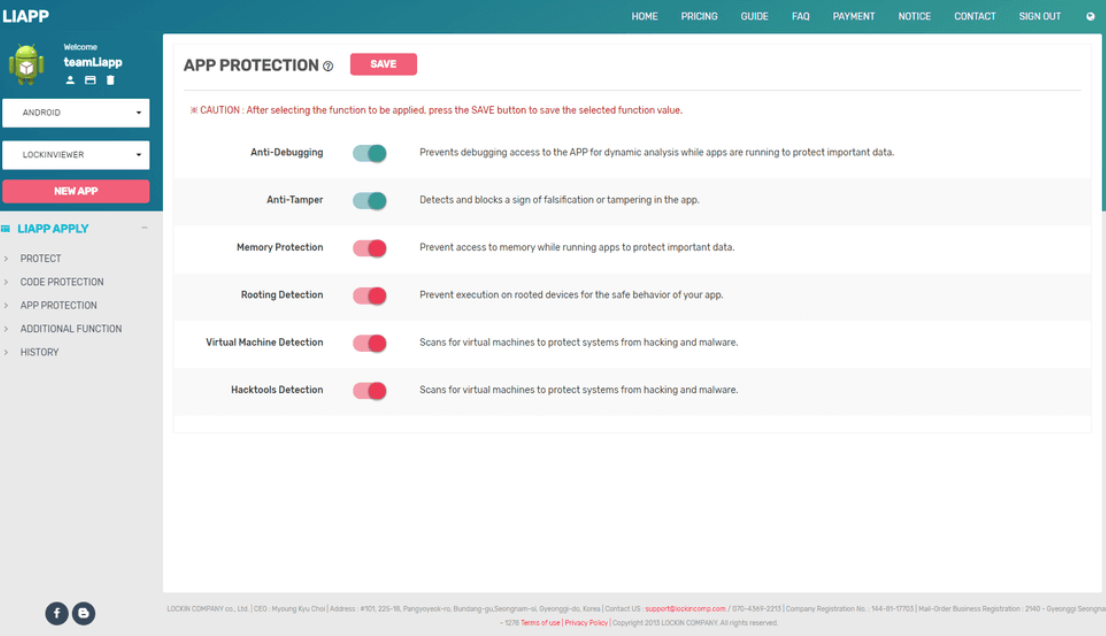Switch the Rooting Detection toggle
Screen dimensions: 1106x636
pyautogui.click(x=369, y=295)
